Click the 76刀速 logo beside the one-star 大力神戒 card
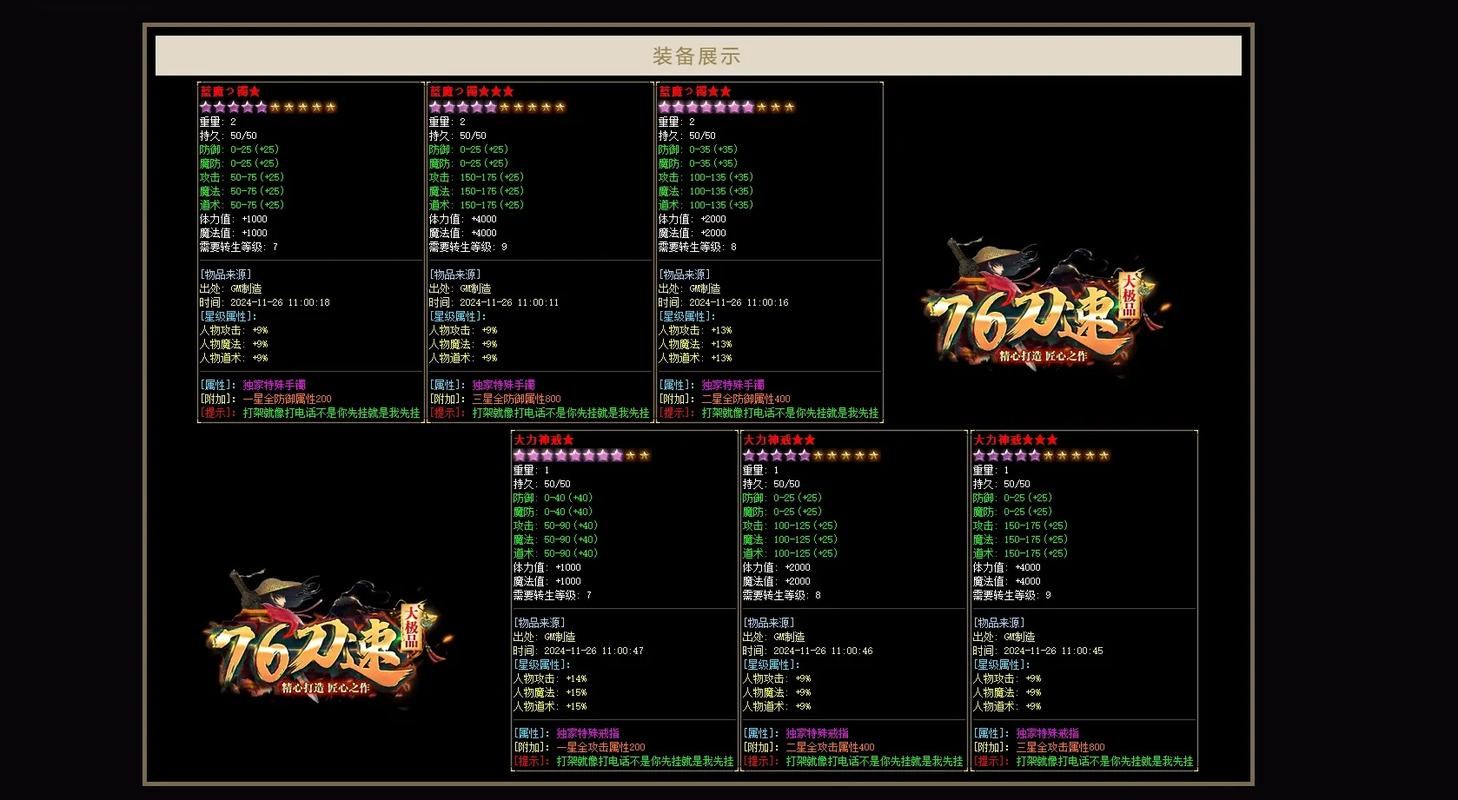 [x=327, y=638]
